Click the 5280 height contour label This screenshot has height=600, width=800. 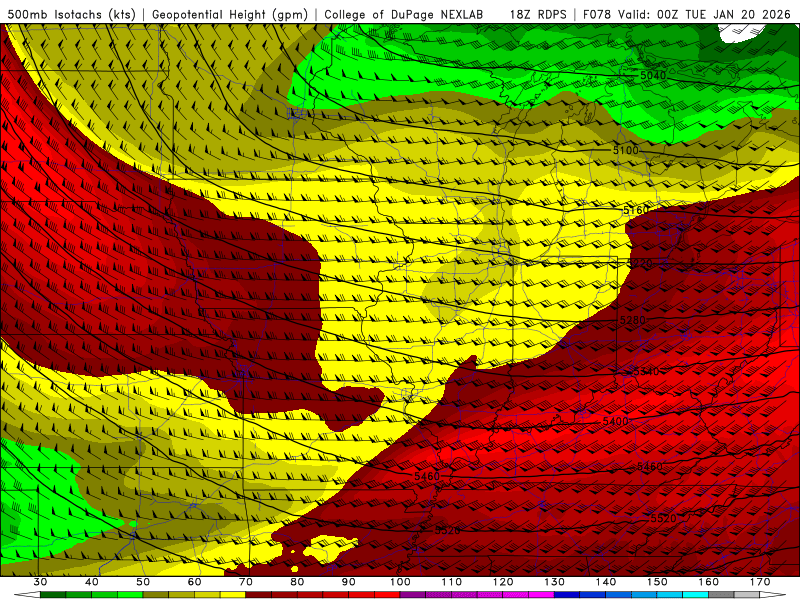[x=632, y=320]
